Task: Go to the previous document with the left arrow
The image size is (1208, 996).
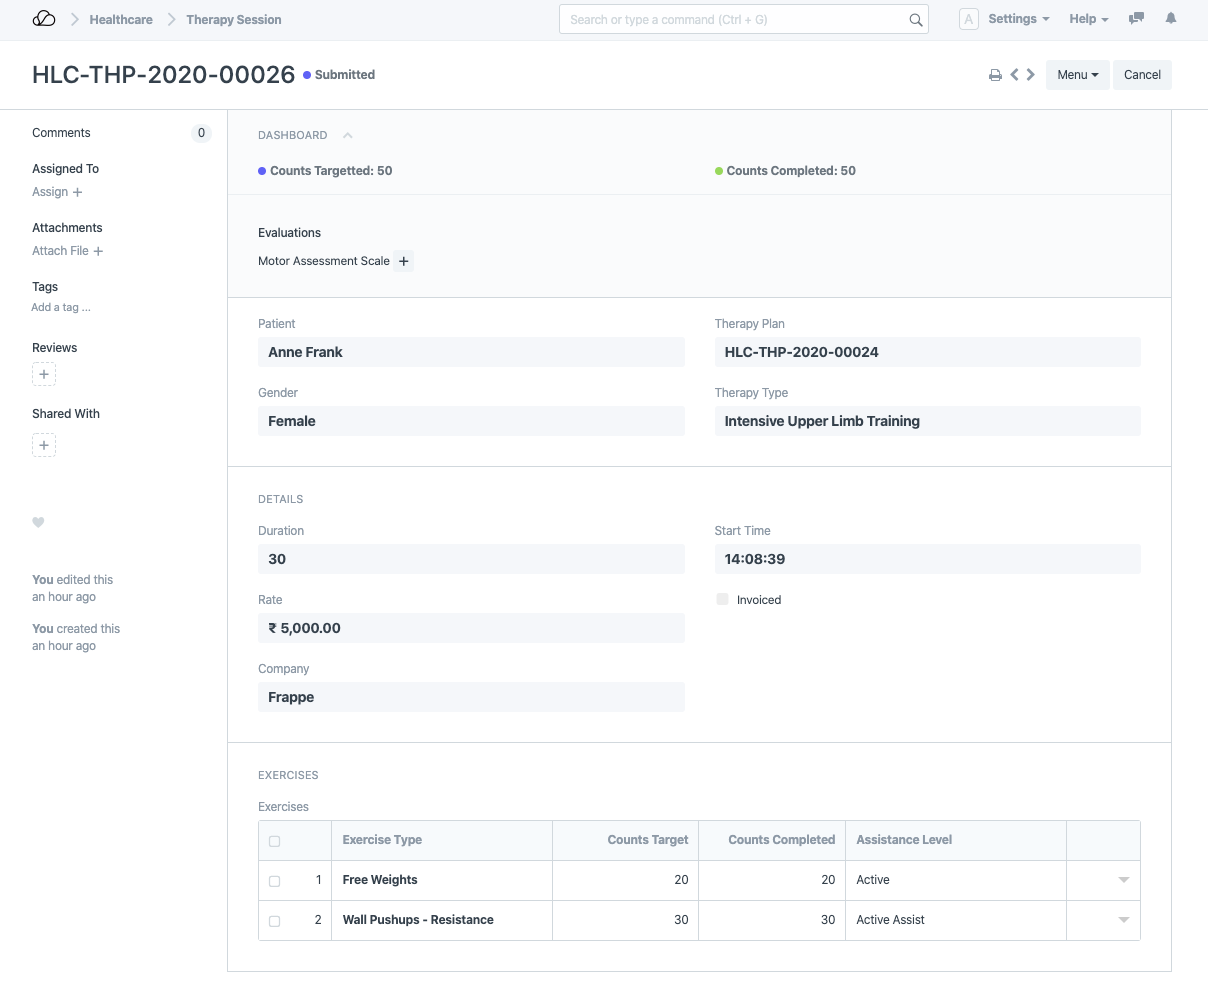Action: pyautogui.click(x=1014, y=74)
